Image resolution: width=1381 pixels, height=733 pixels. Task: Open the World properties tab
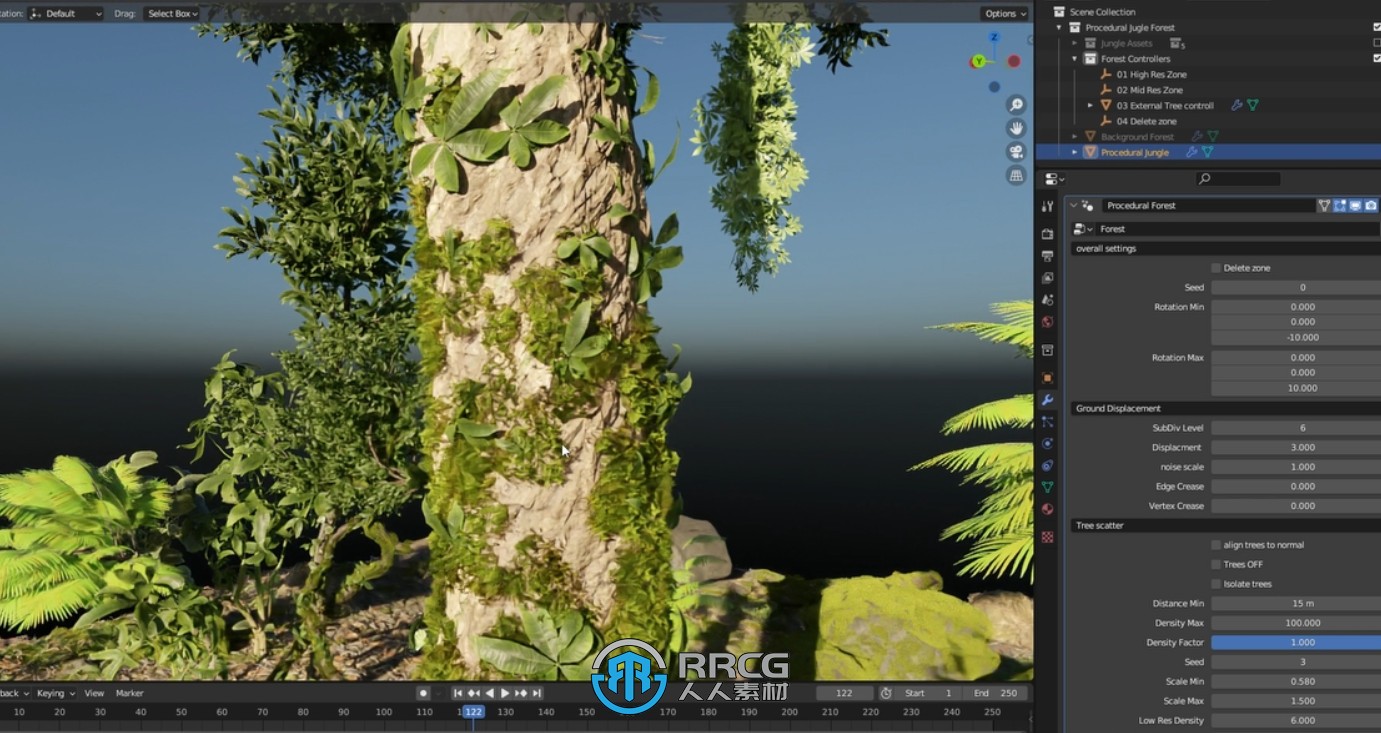point(1047,322)
